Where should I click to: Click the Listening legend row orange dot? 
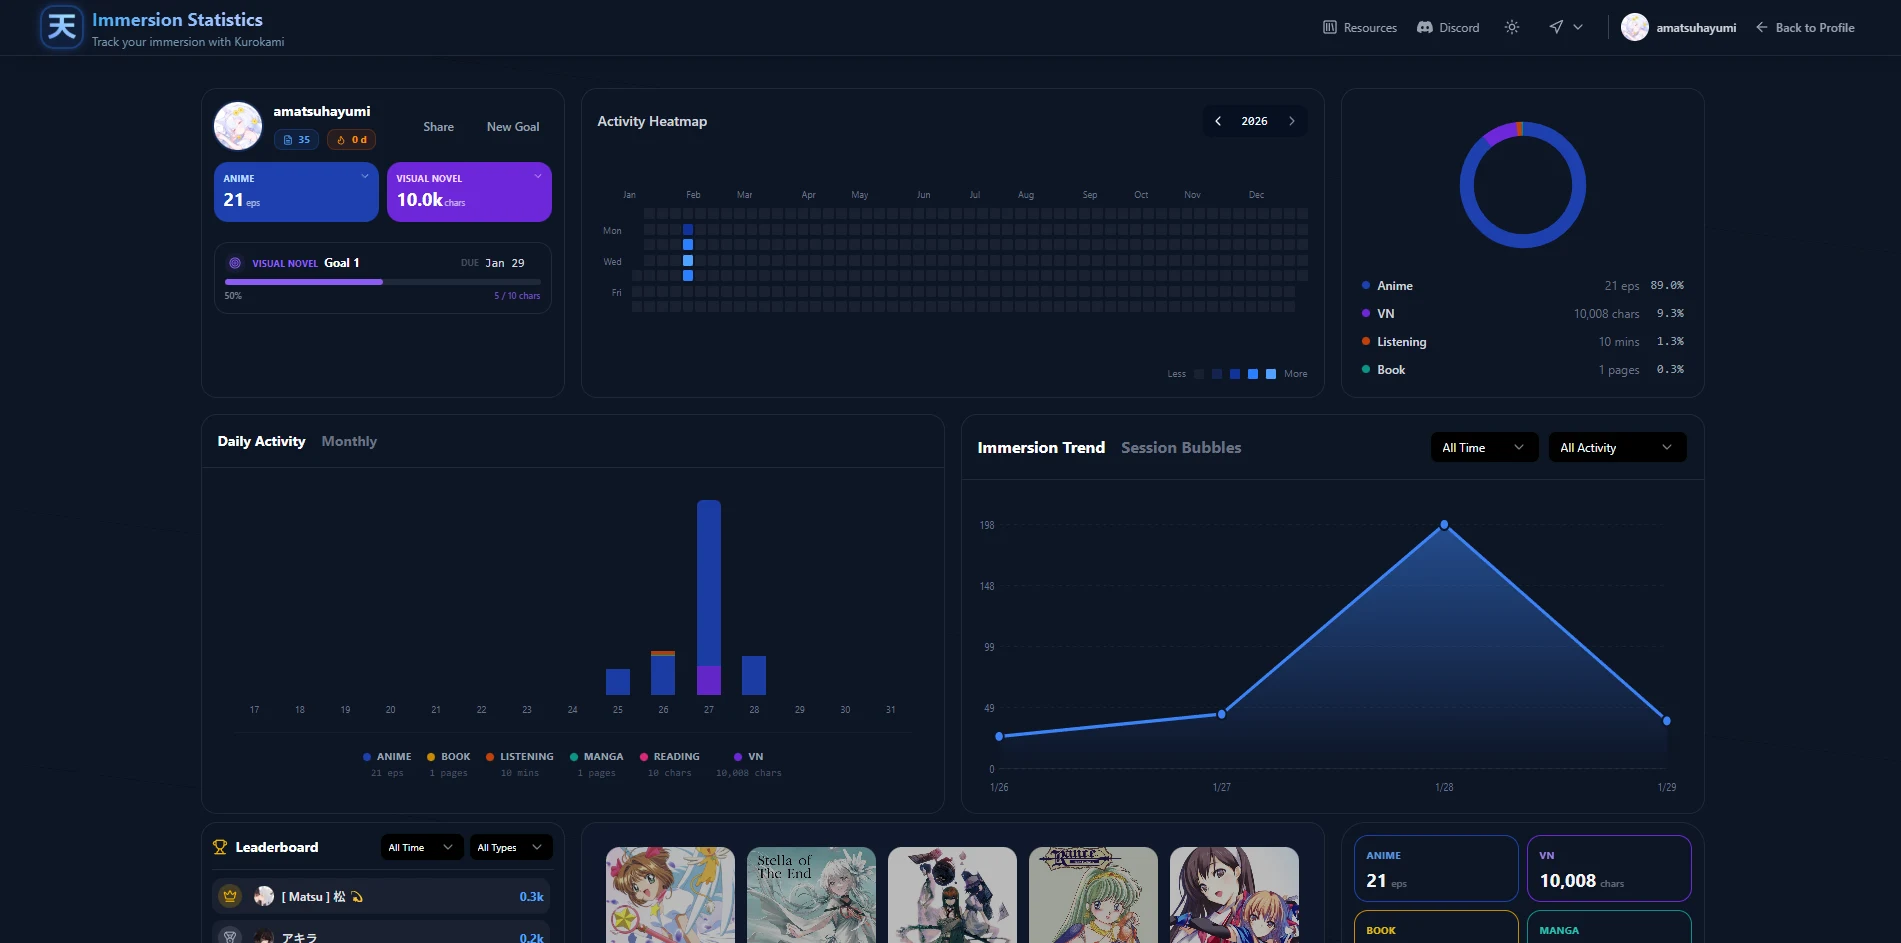1366,342
